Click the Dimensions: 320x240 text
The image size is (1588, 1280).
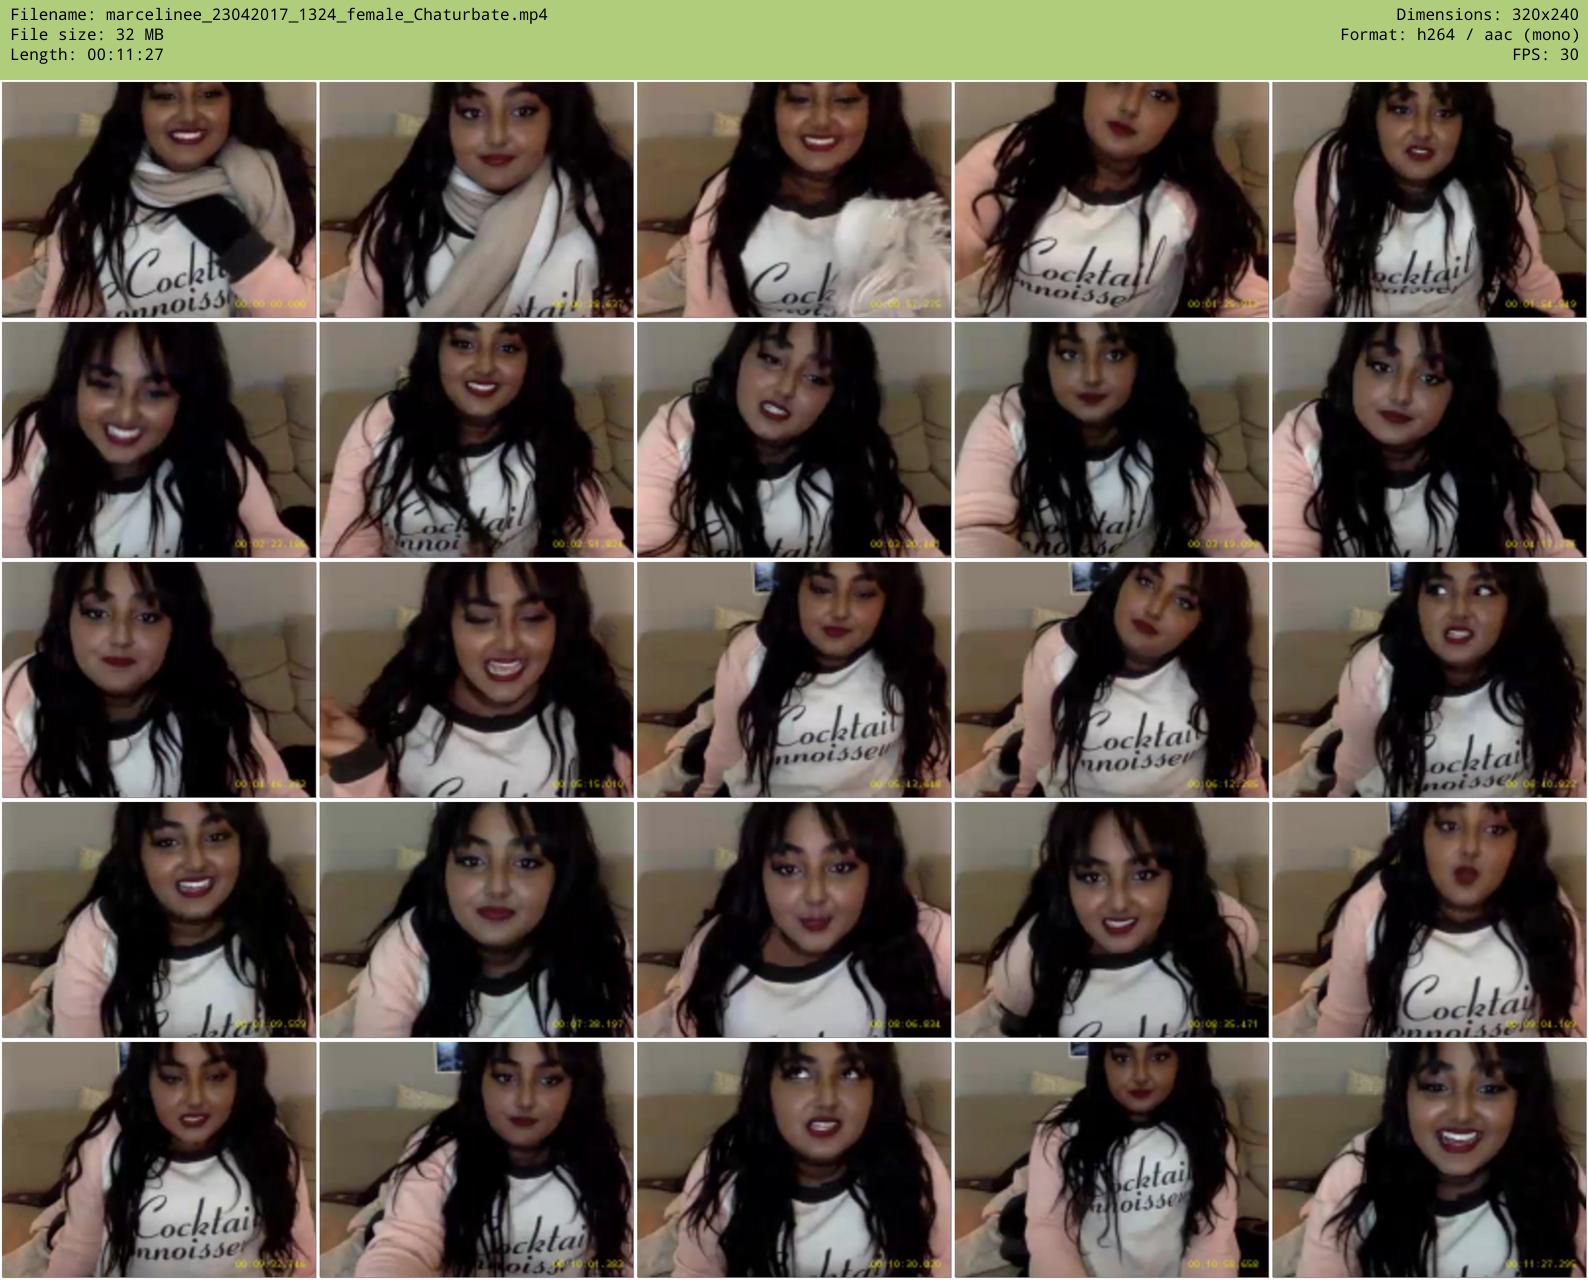pyautogui.click(x=1487, y=15)
